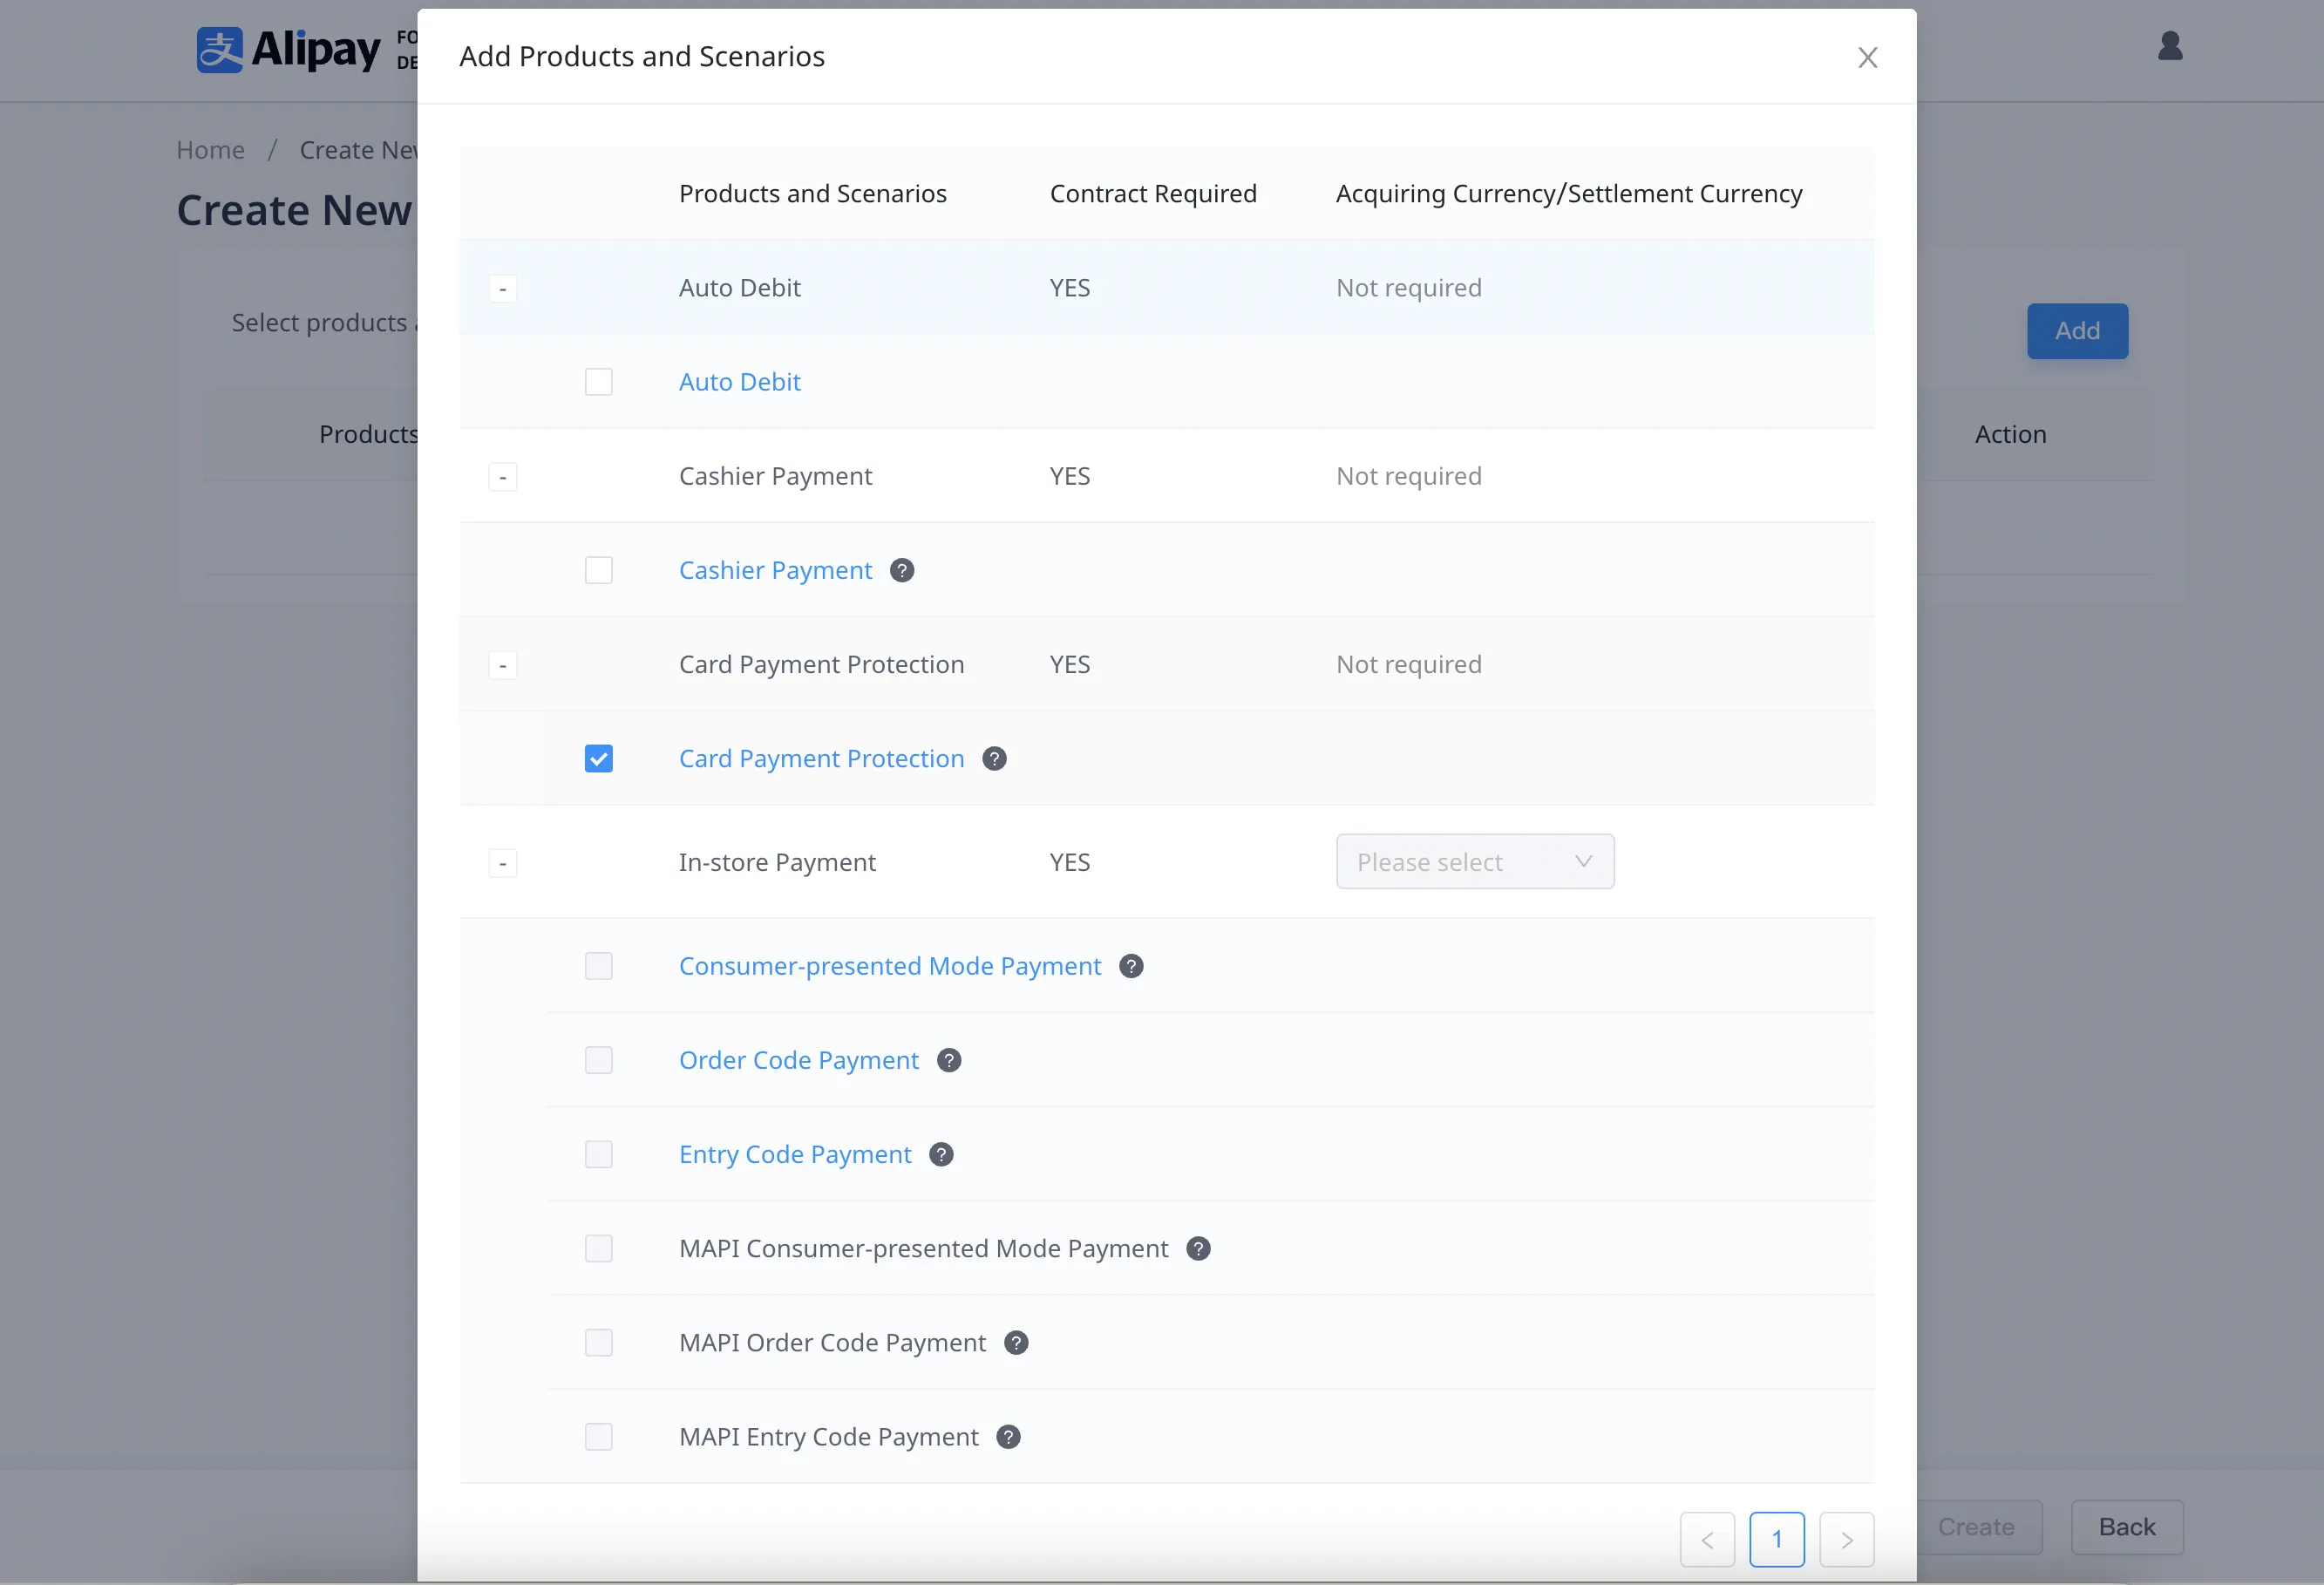Check the Auto Debit scenario checkbox

pos(598,382)
